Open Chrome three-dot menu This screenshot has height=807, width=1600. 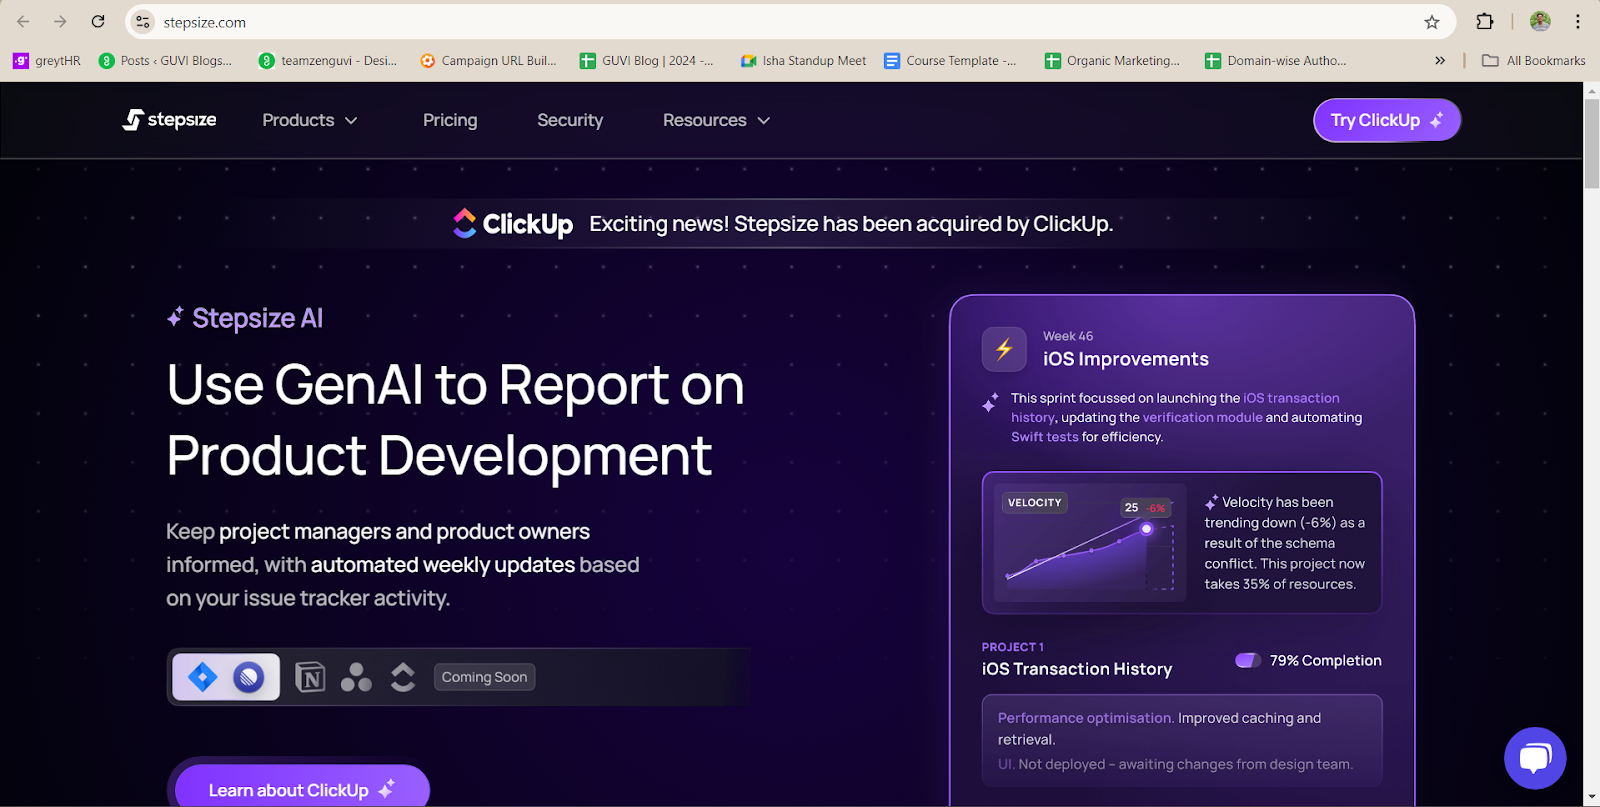(x=1578, y=21)
